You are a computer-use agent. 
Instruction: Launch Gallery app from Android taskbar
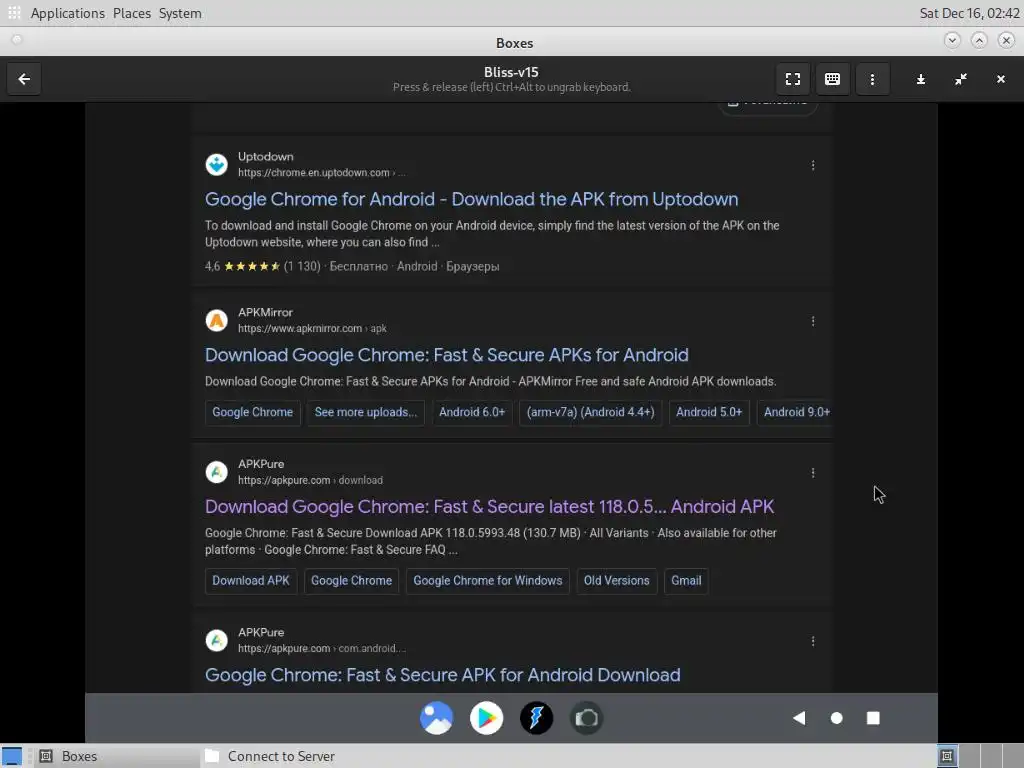pyautogui.click(x=436, y=718)
